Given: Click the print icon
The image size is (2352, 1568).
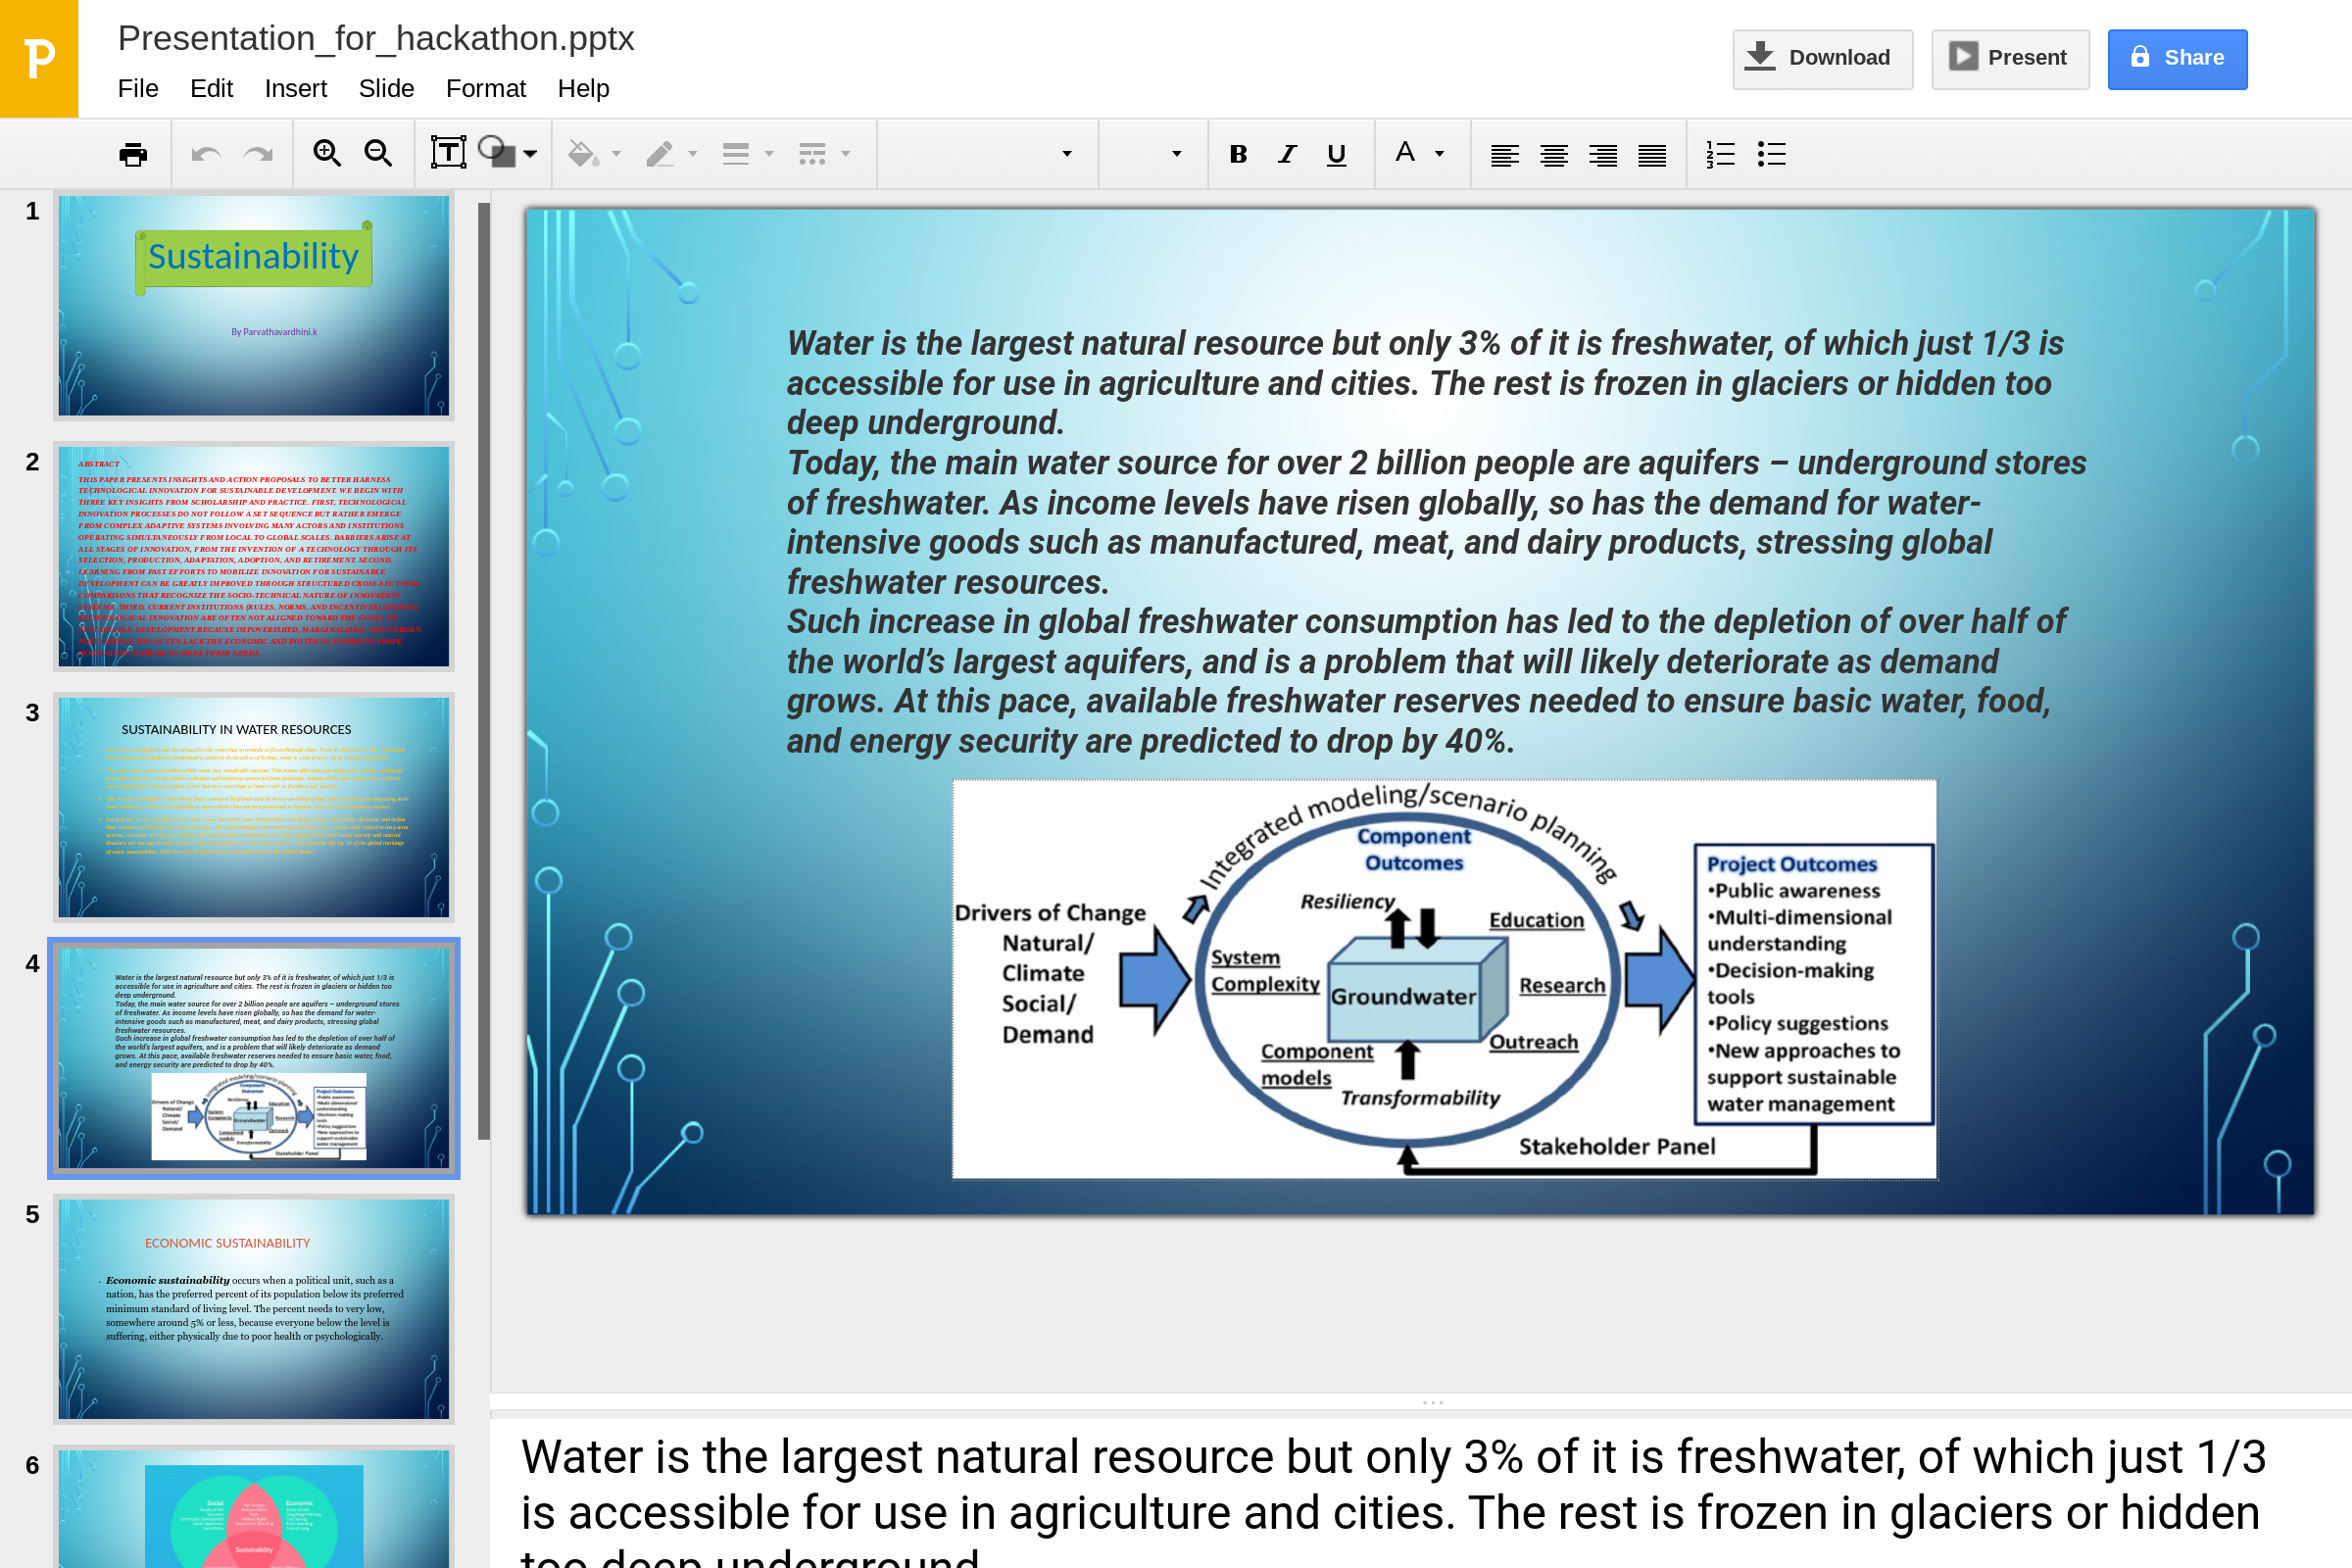Looking at the screenshot, I should [x=133, y=154].
